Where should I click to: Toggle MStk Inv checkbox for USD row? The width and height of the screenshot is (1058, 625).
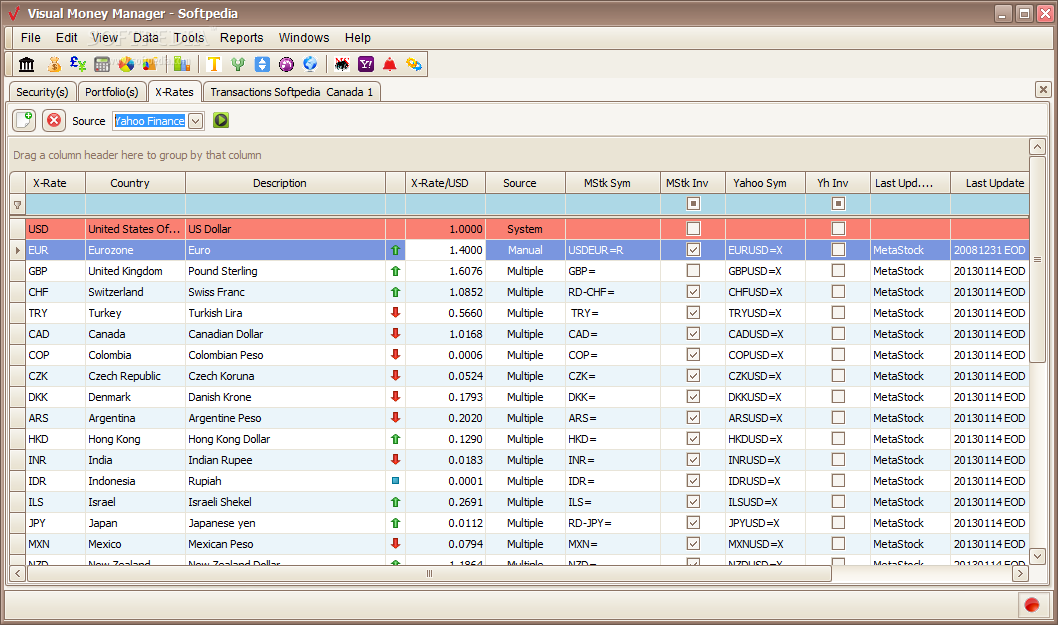click(x=693, y=229)
